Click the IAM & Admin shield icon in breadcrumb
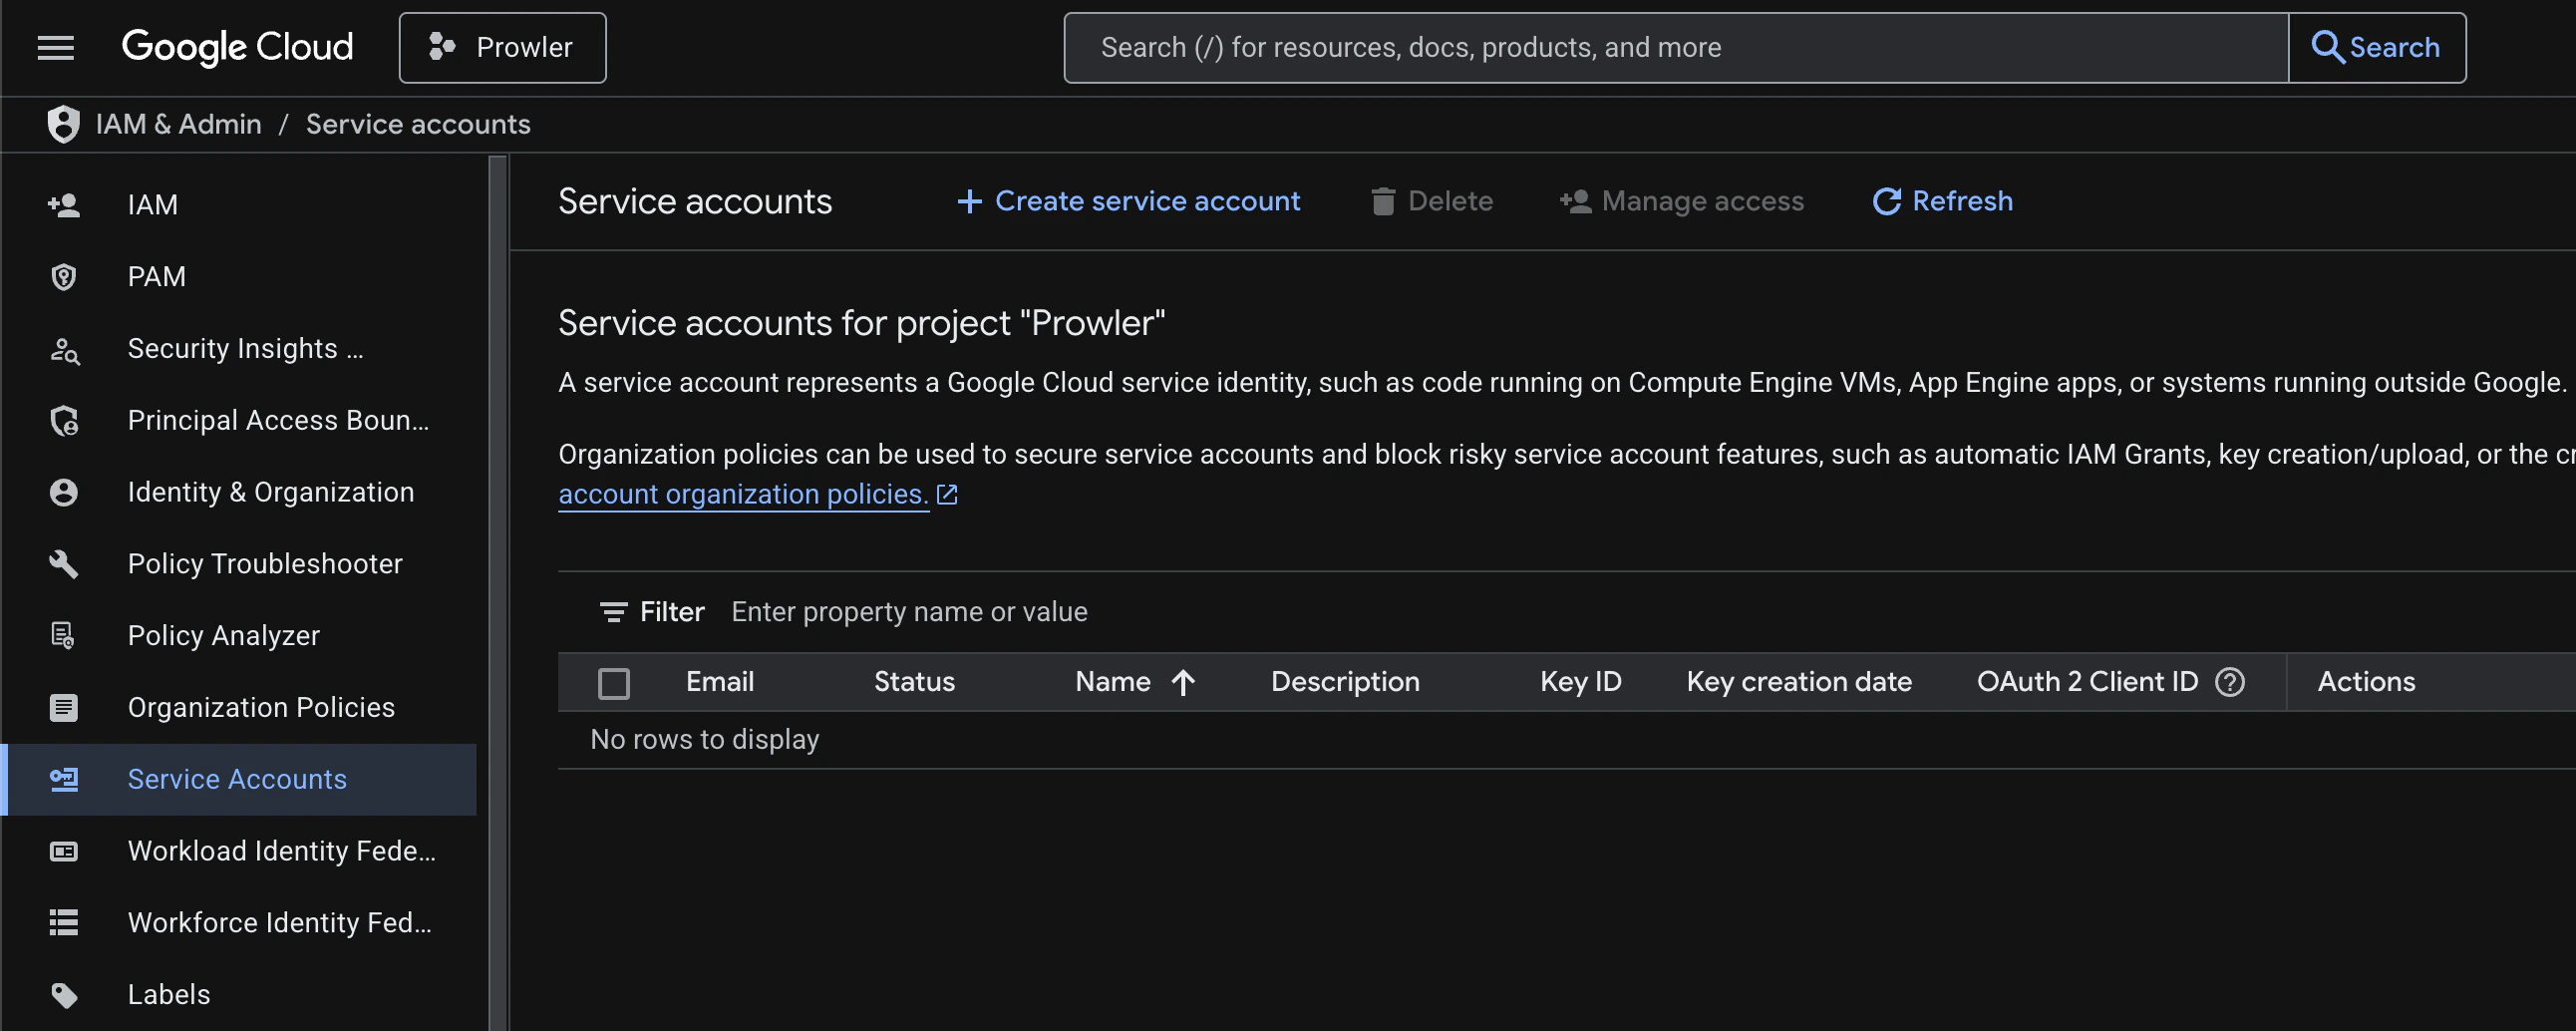The height and width of the screenshot is (1031, 2576). coord(63,123)
